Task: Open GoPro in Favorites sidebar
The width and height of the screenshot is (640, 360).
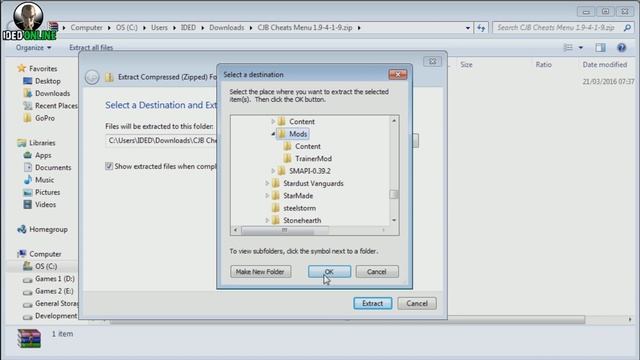Action: point(44,118)
